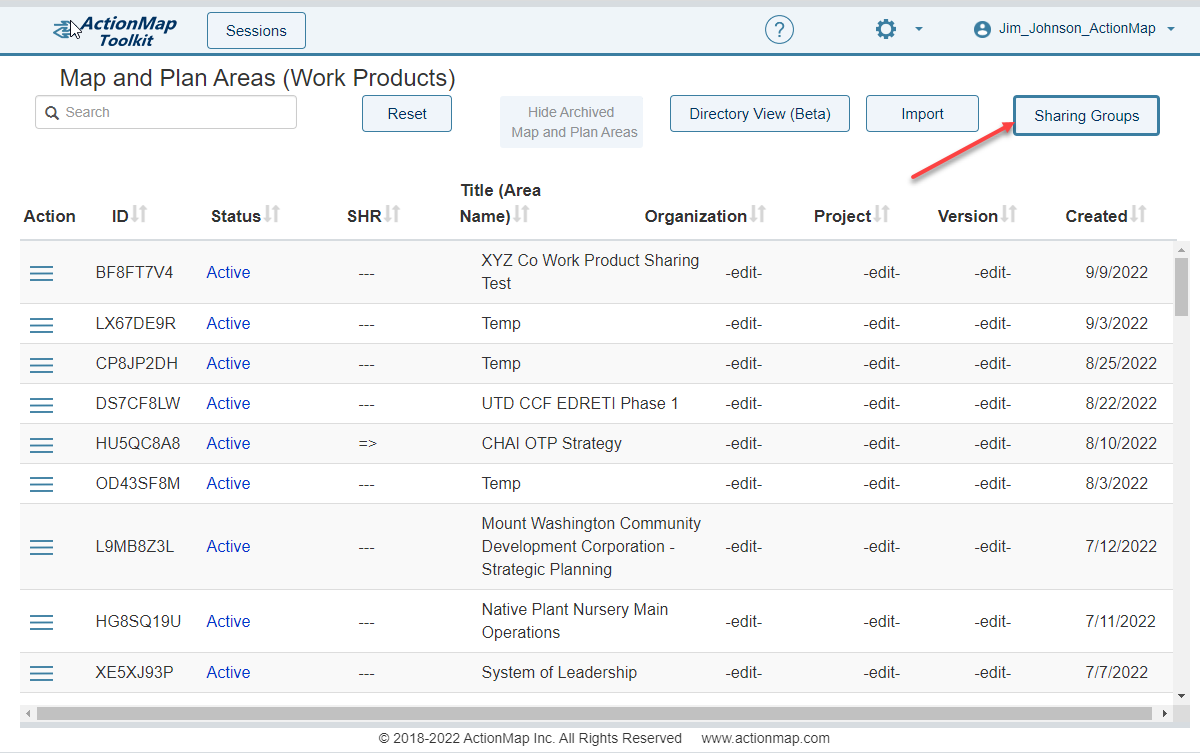Screen dimensions: 1200x753
Task: Open action menu for CP8JP2DH row
Action: point(41,364)
